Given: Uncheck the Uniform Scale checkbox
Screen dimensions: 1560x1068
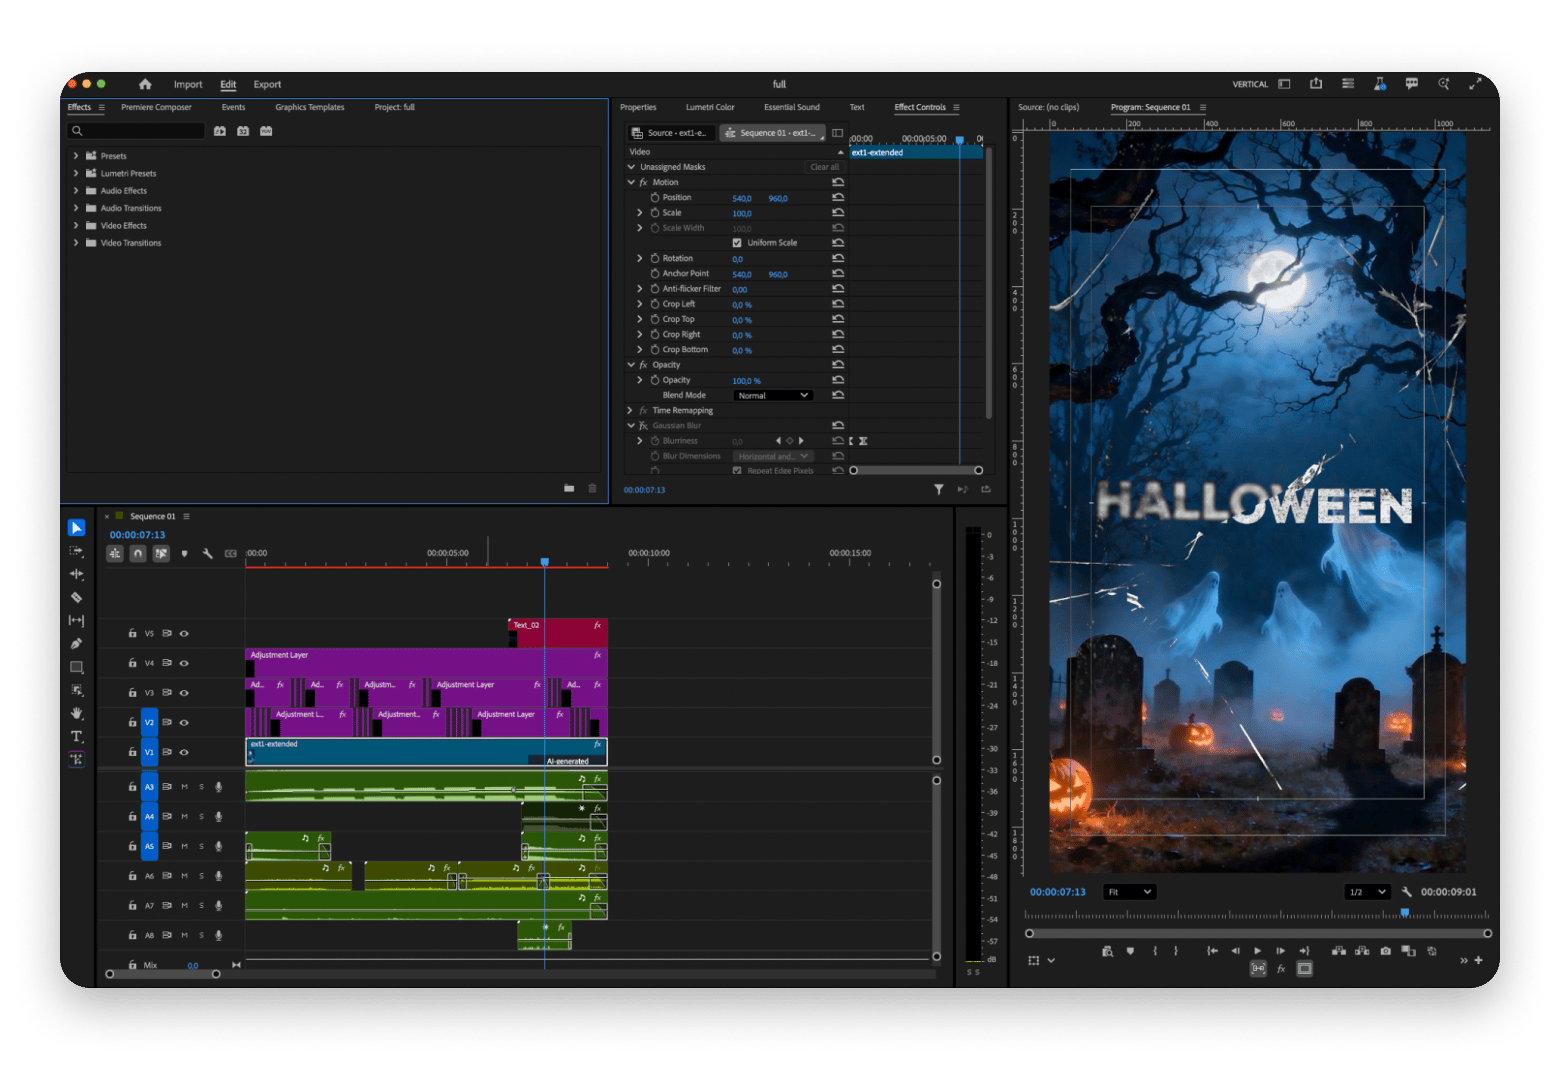Looking at the screenshot, I should 737,242.
